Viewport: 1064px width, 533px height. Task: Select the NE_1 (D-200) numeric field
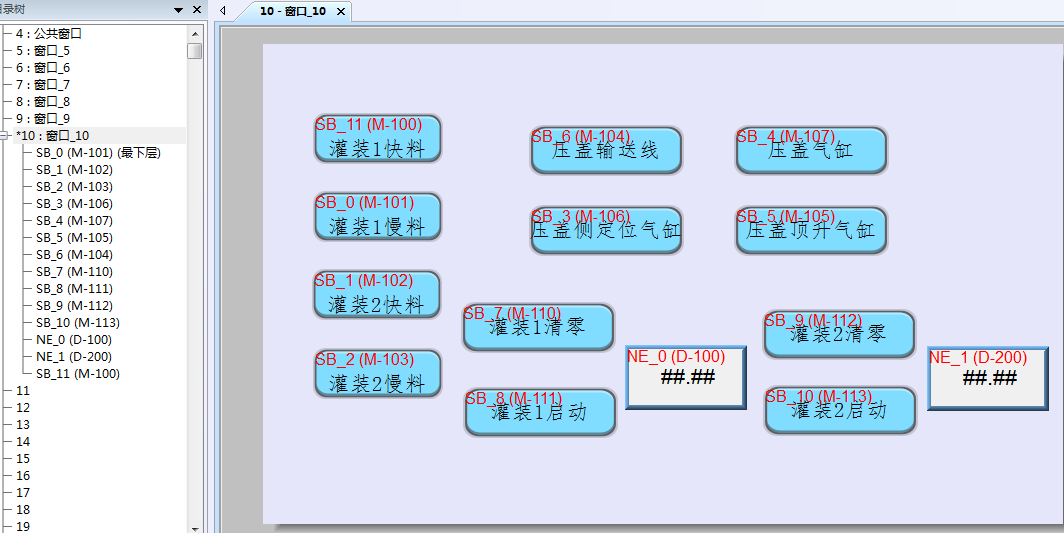(988, 378)
